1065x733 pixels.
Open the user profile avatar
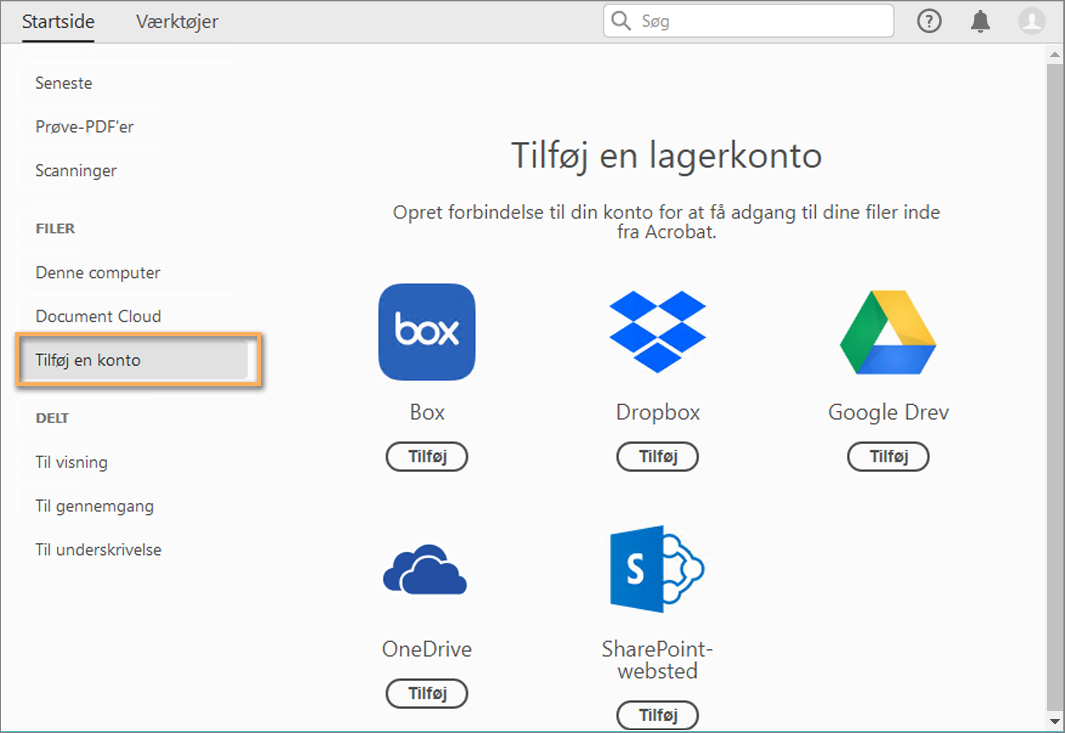point(1031,21)
